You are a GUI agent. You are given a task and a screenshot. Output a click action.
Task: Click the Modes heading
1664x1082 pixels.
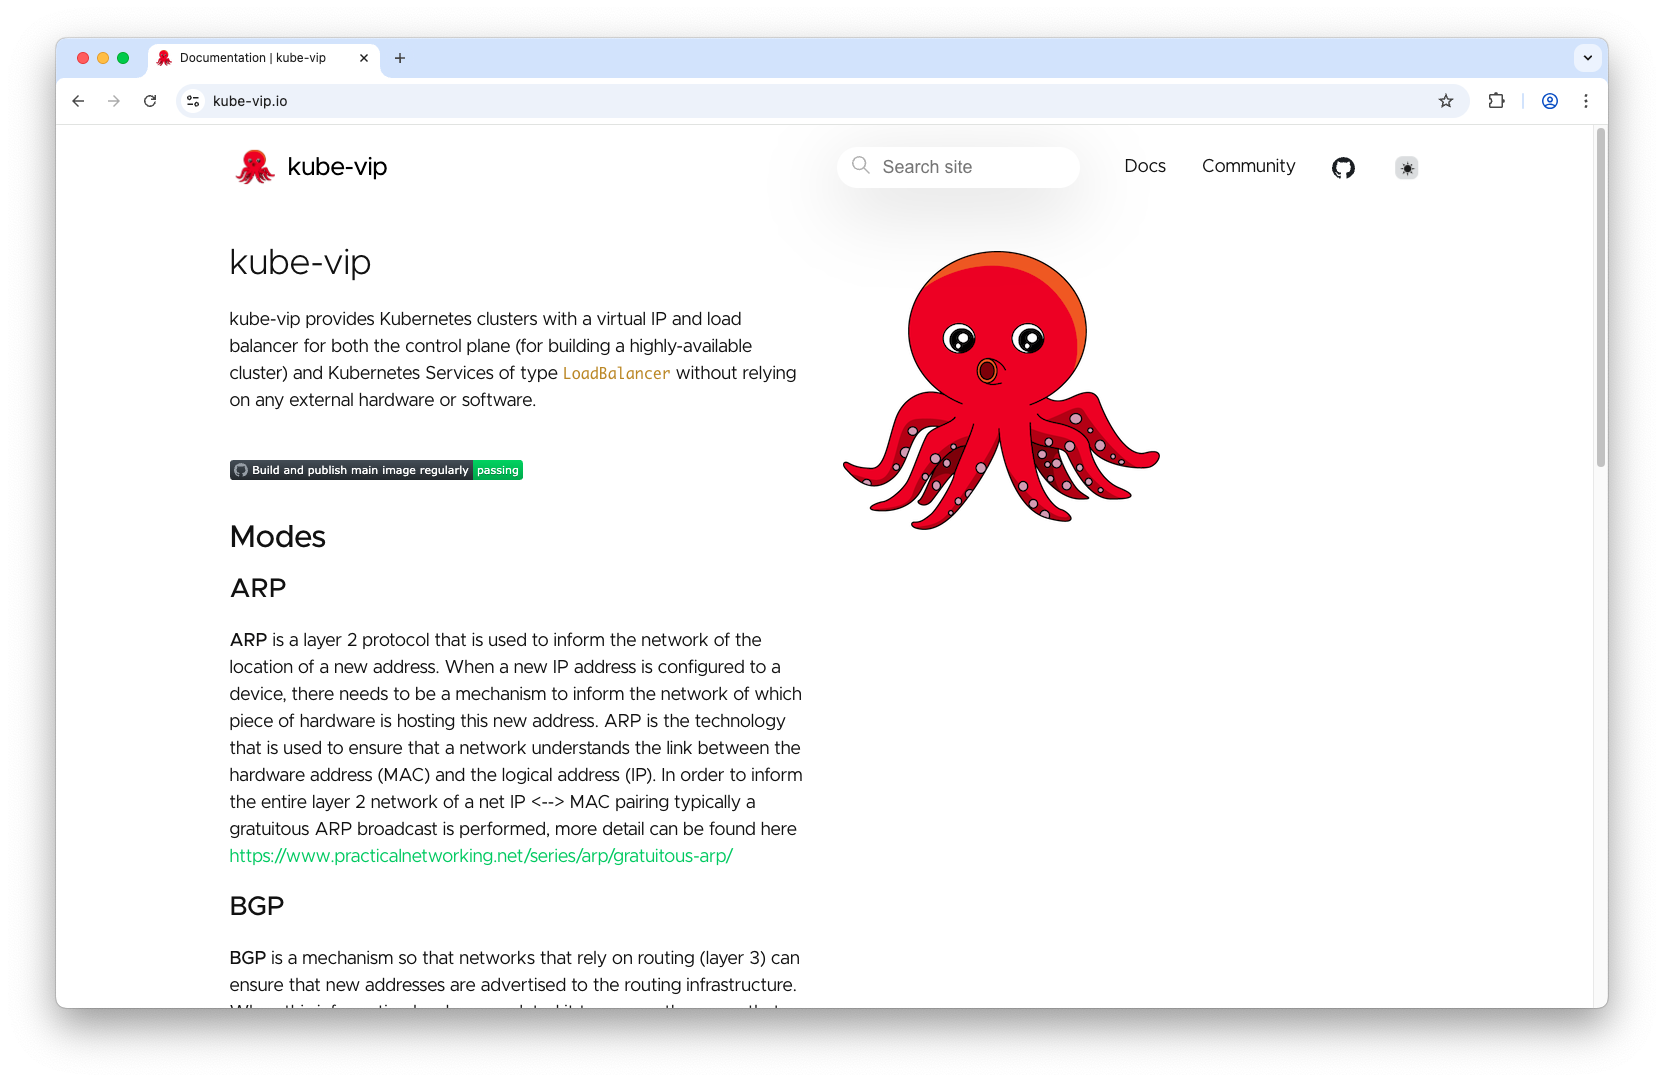pyautogui.click(x=278, y=537)
